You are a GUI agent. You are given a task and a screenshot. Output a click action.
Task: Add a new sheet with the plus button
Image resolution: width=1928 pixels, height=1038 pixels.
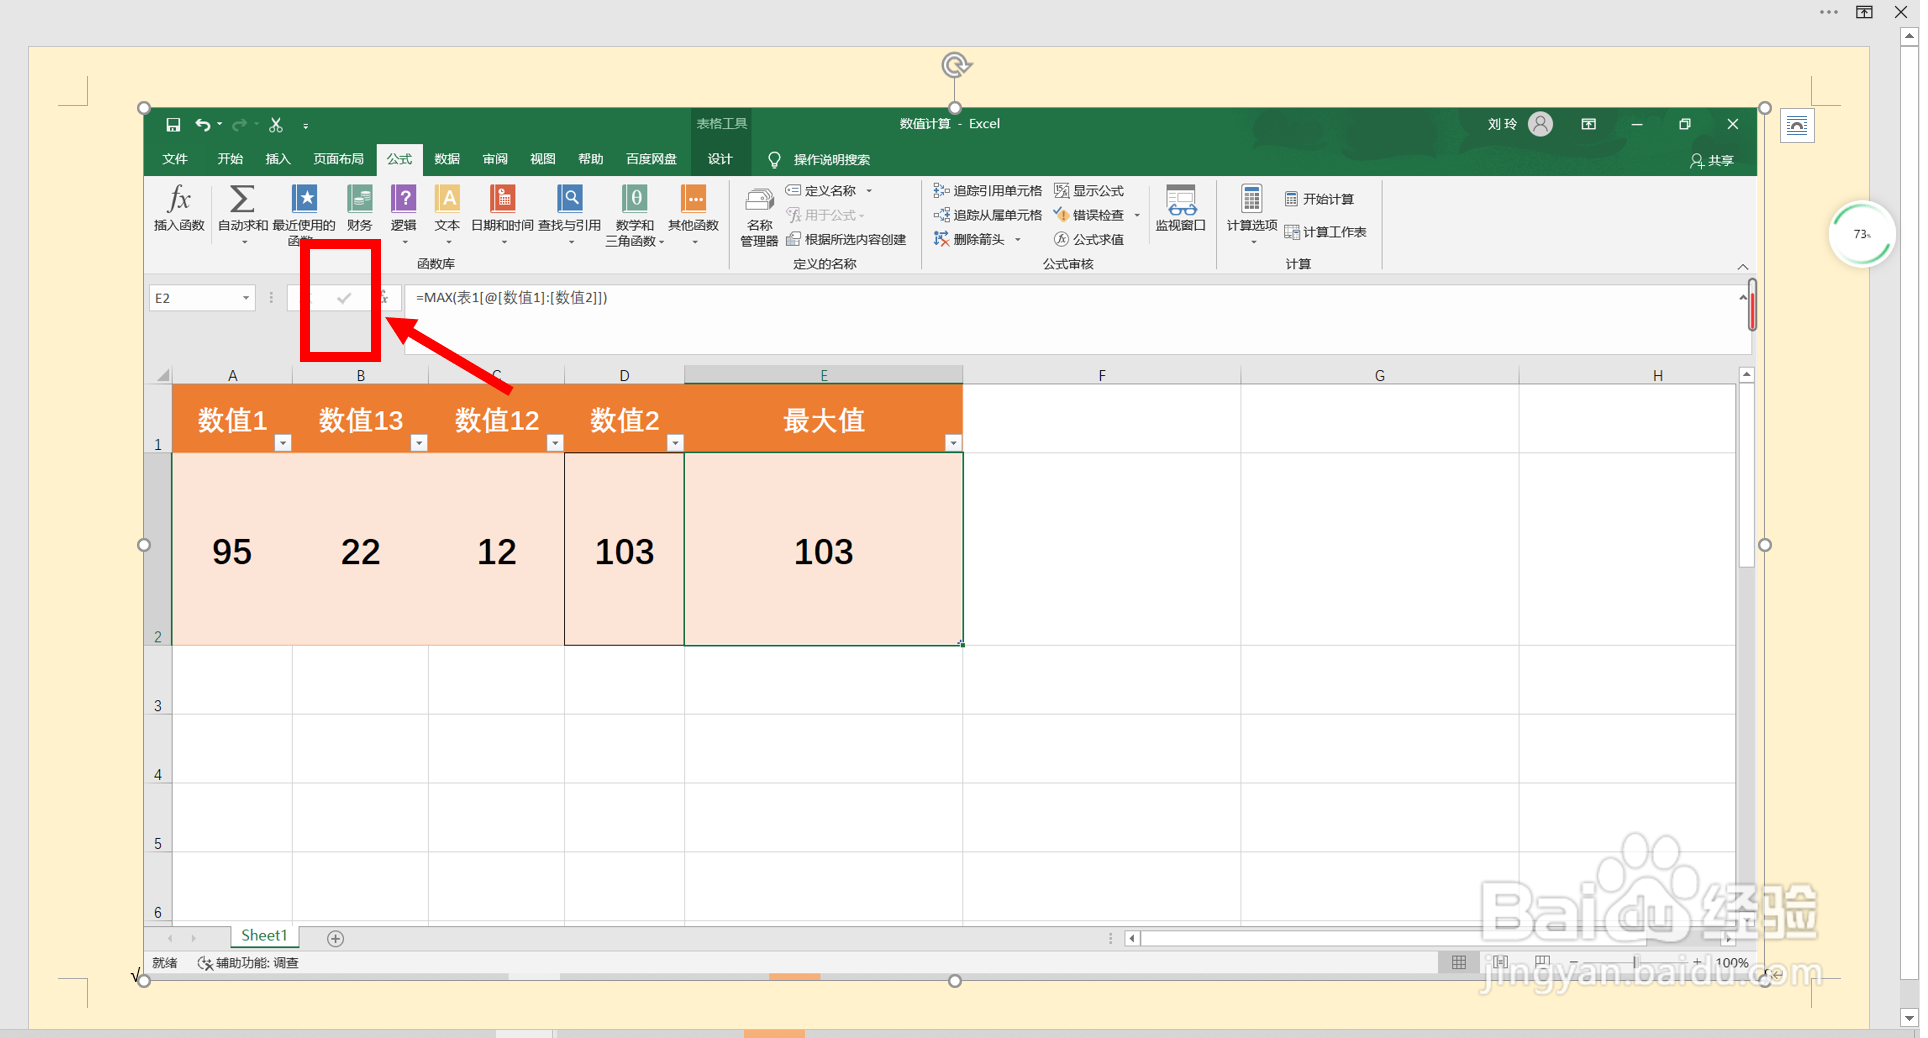pos(335,938)
